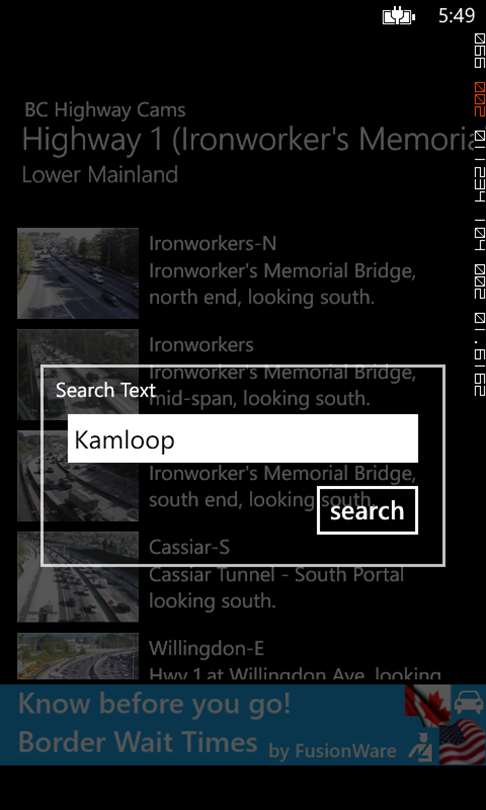Click the car icon in ad banner
Screen dimensions: 486x810
469,702
